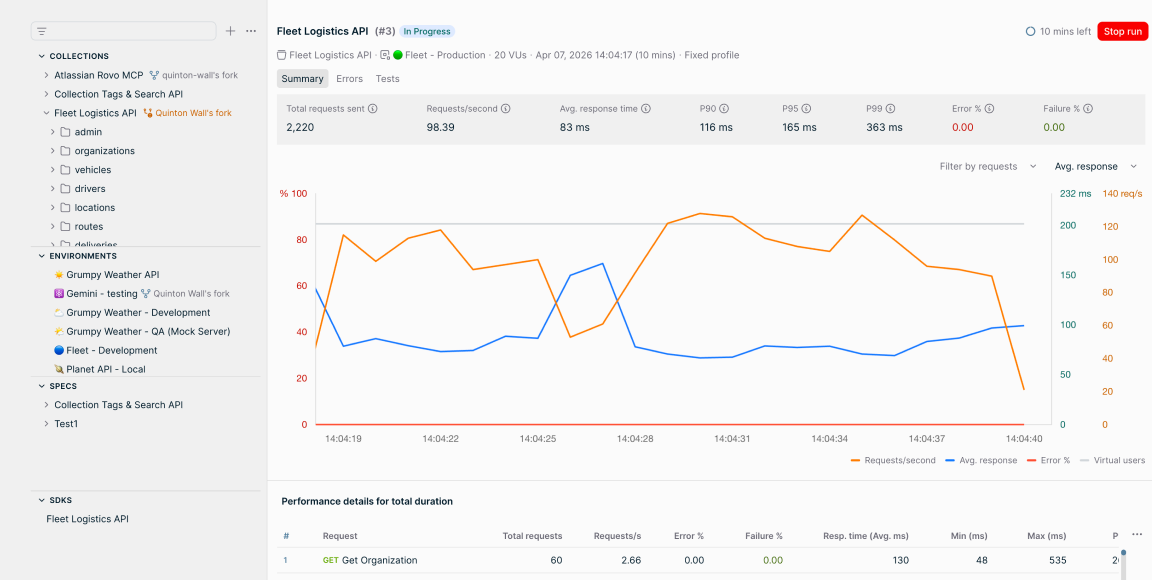The height and width of the screenshot is (580, 1152).
Task: Expand the vehicles folder
Action: (x=53, y=170)
